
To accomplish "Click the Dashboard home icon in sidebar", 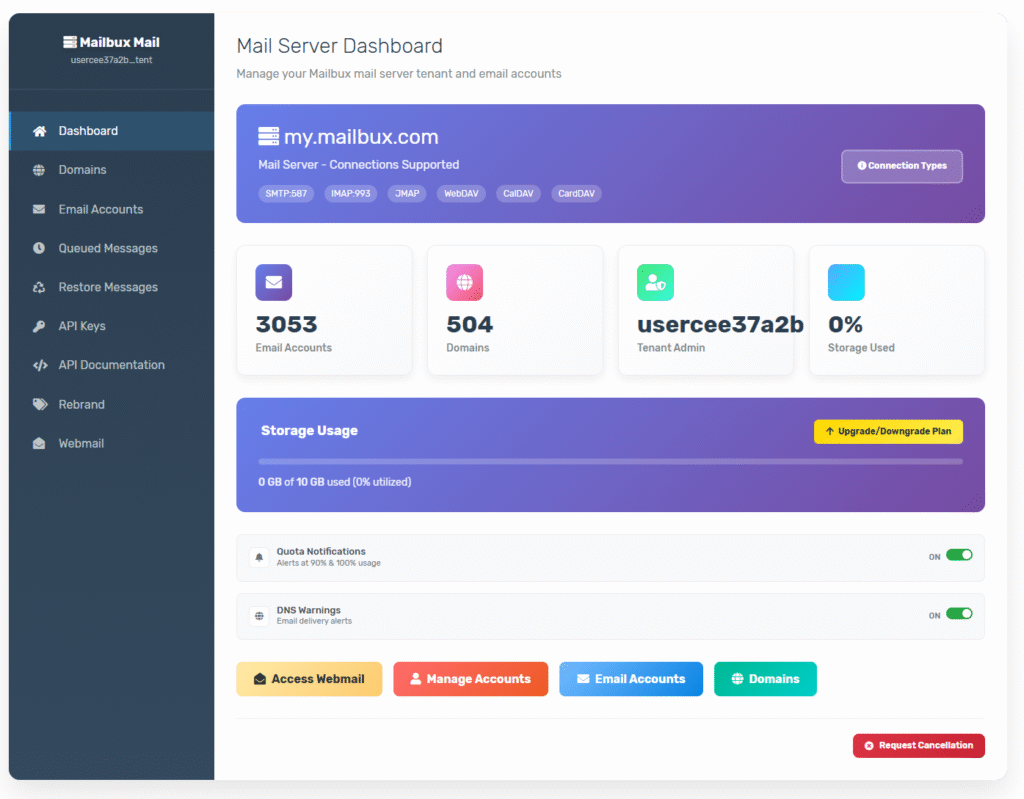I will [39, 131].
